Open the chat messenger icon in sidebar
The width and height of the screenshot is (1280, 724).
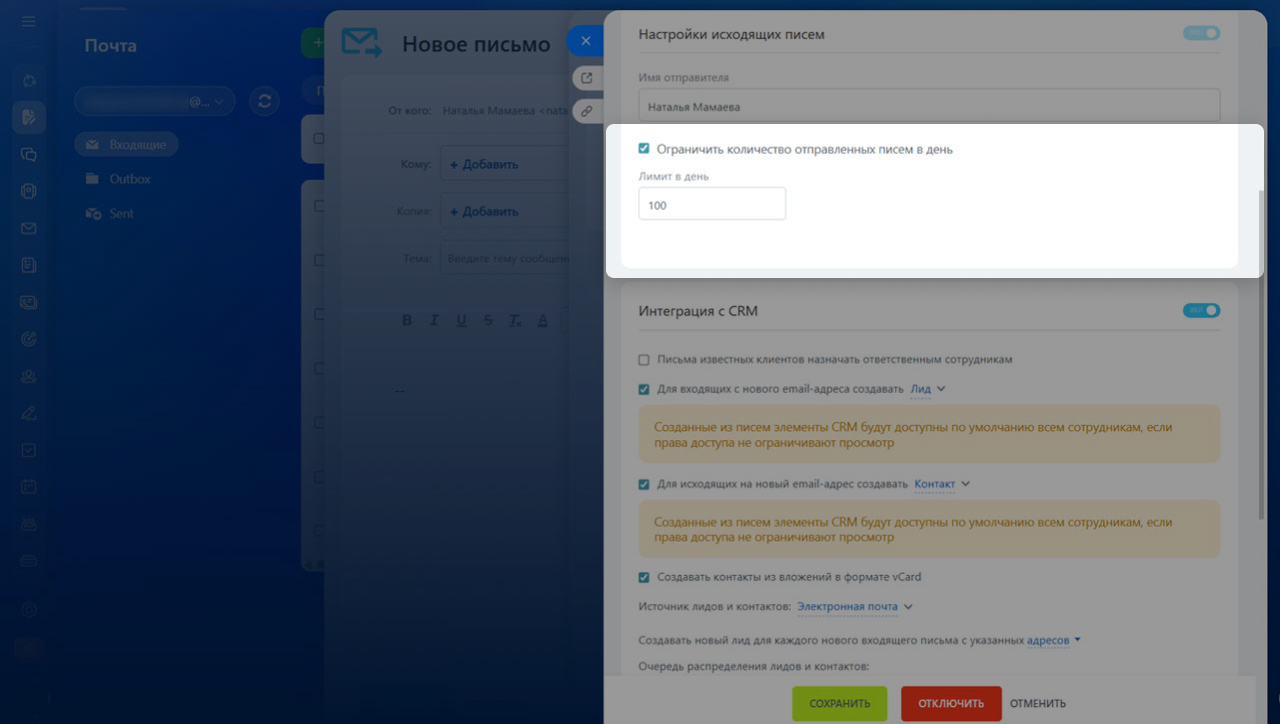[29, 155]
